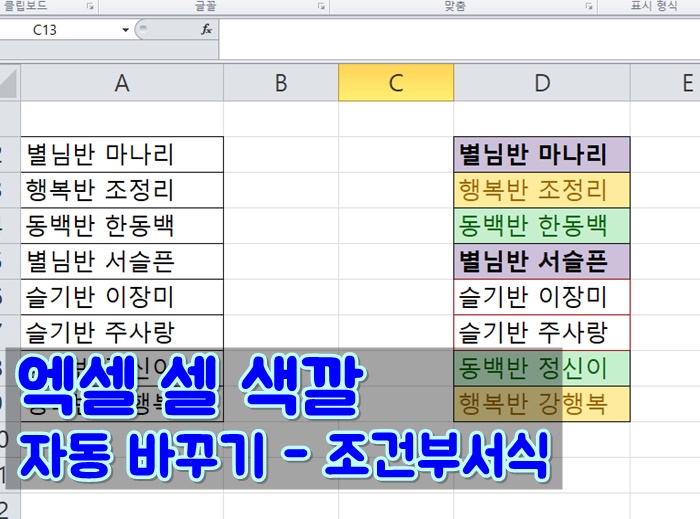Select cell '별님반 서슬픈' in column A
700x519 pixels.
[122, 262]
